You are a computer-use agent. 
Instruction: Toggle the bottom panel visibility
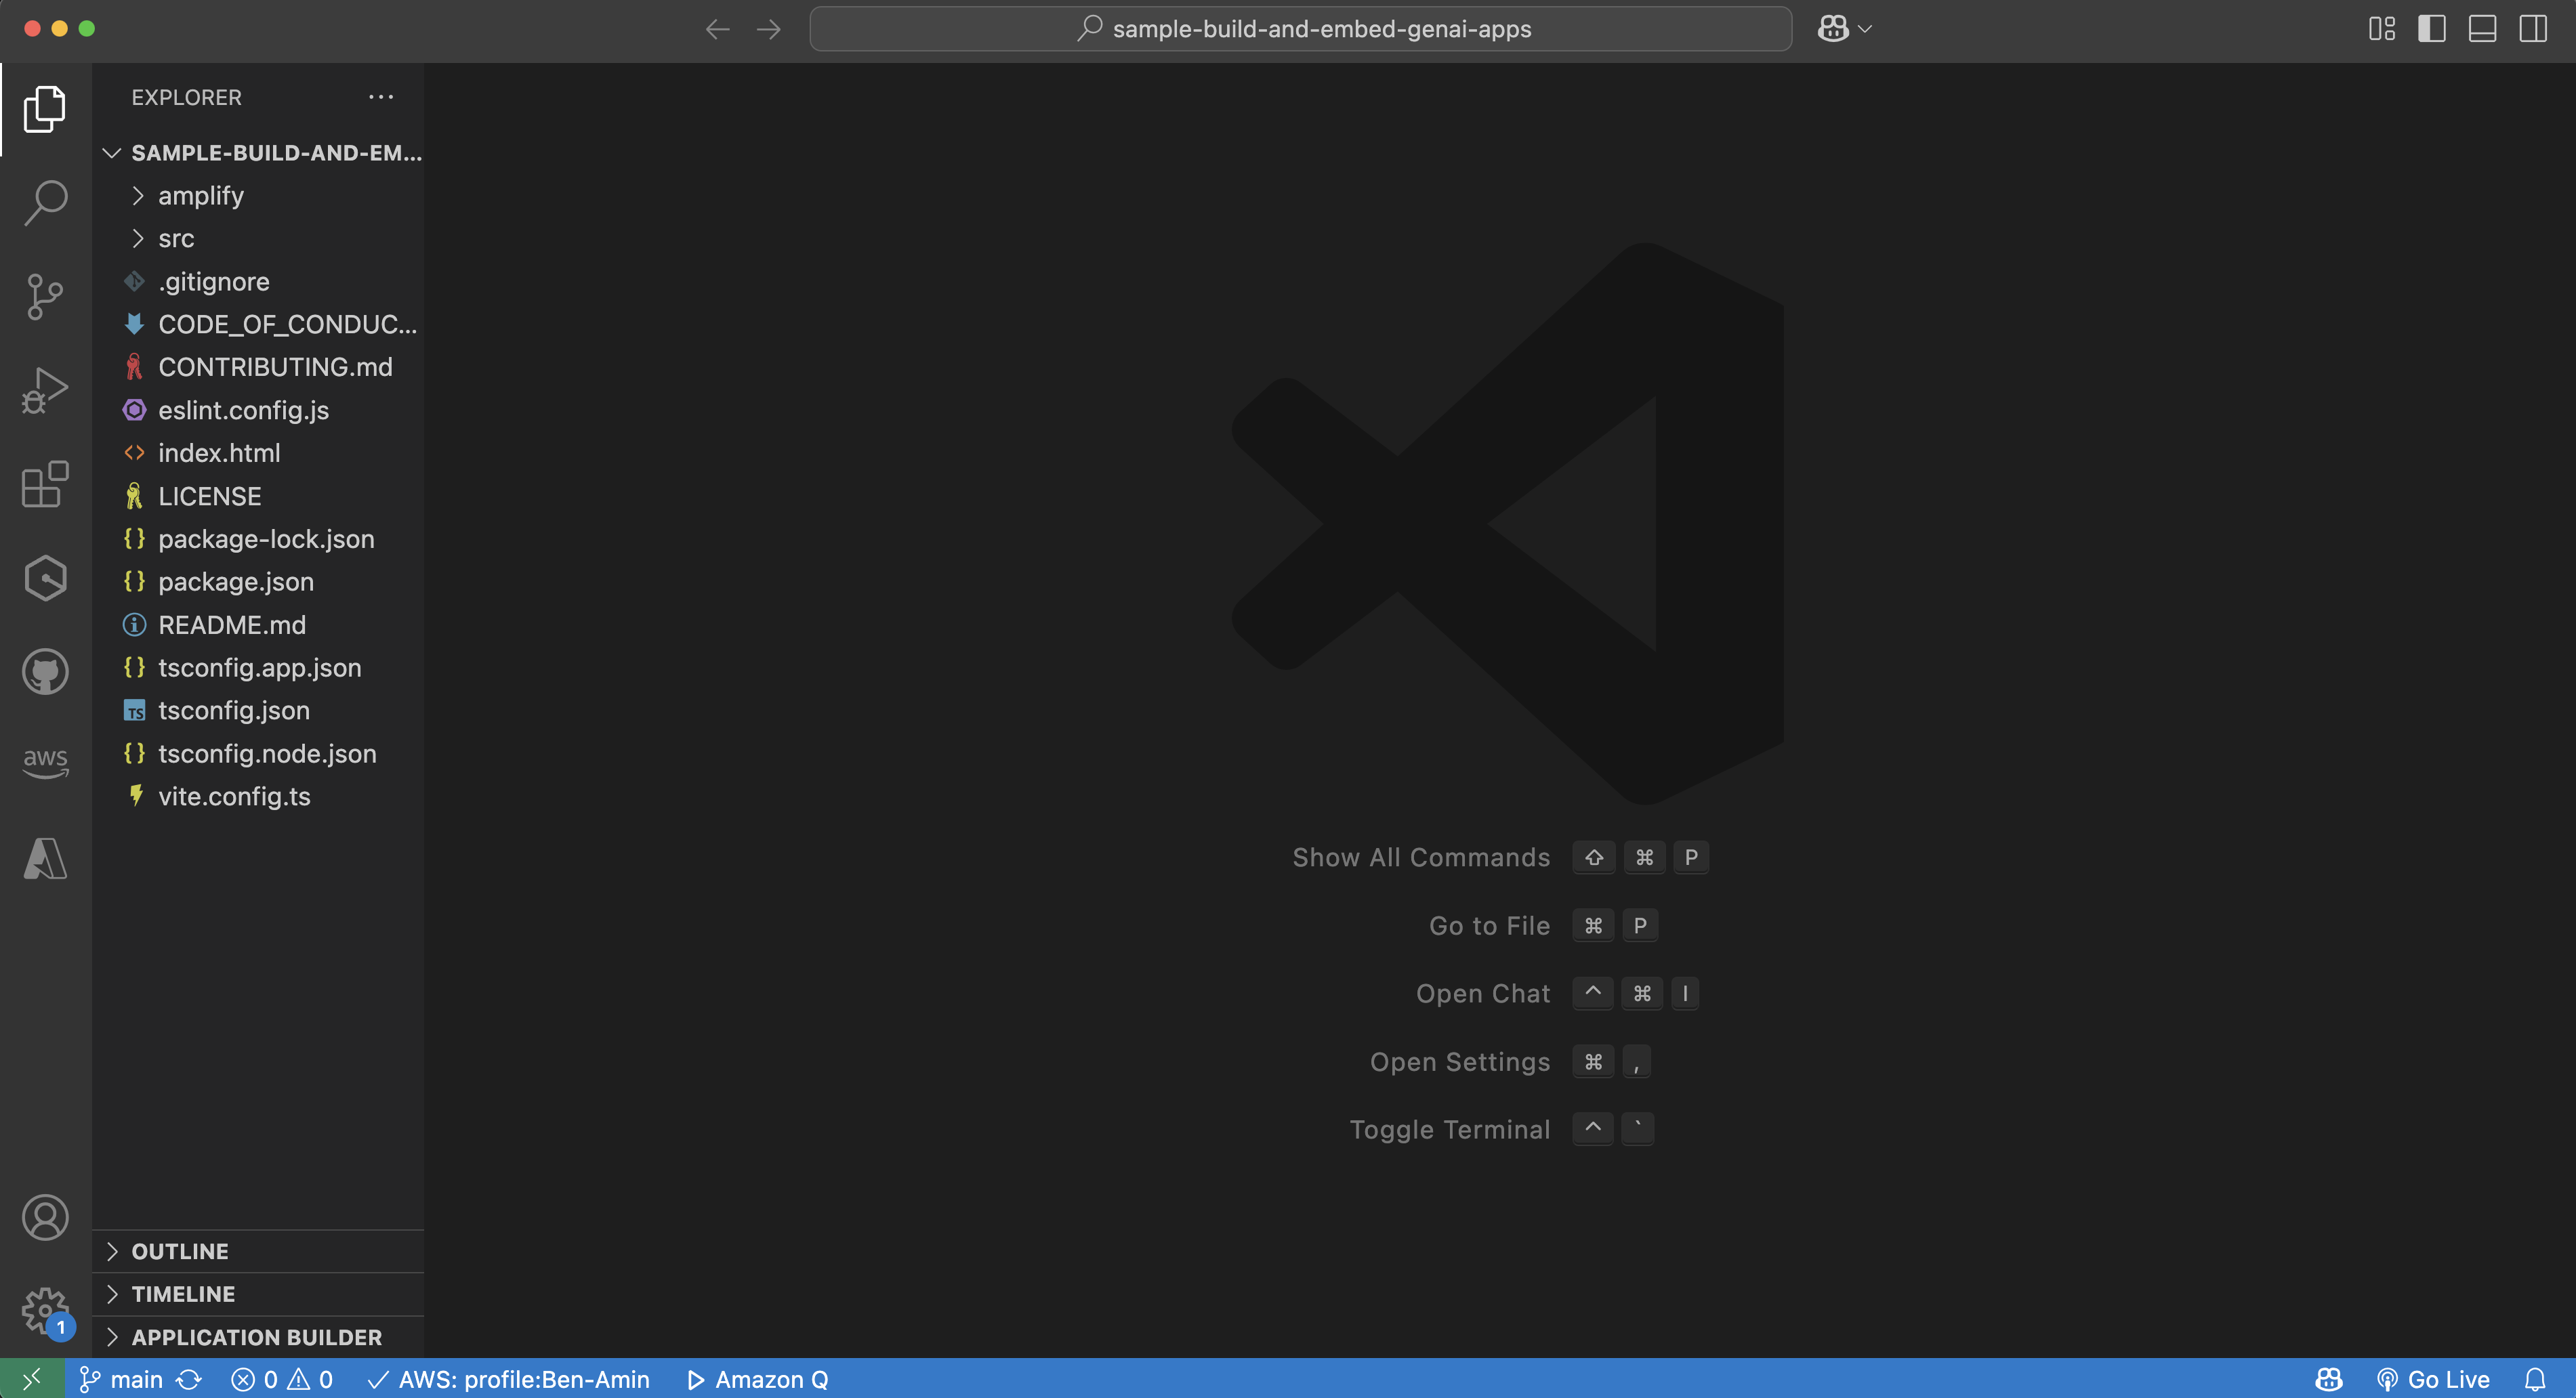2483,28
